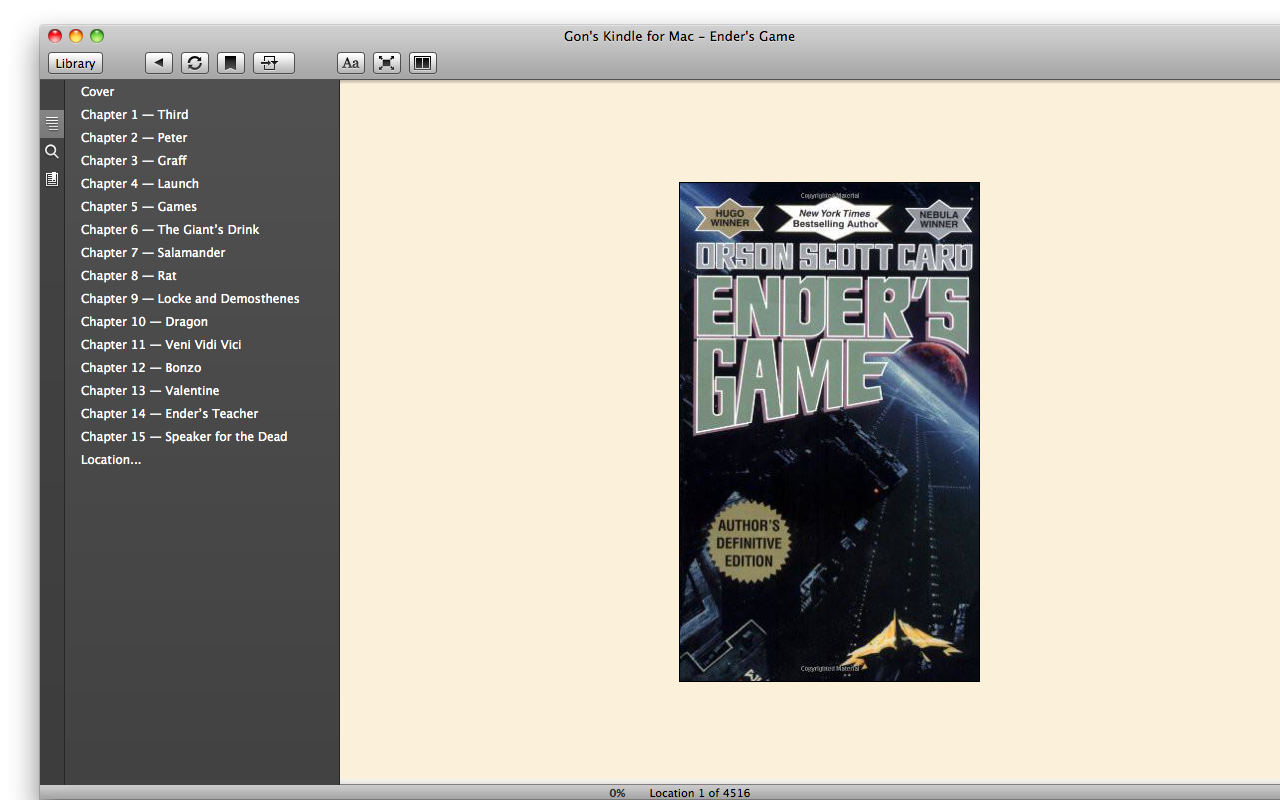Jump to Chapter 4 — Launch
Image resolution: width=1280 pixels, height=800 pixels.
[140, 184]
